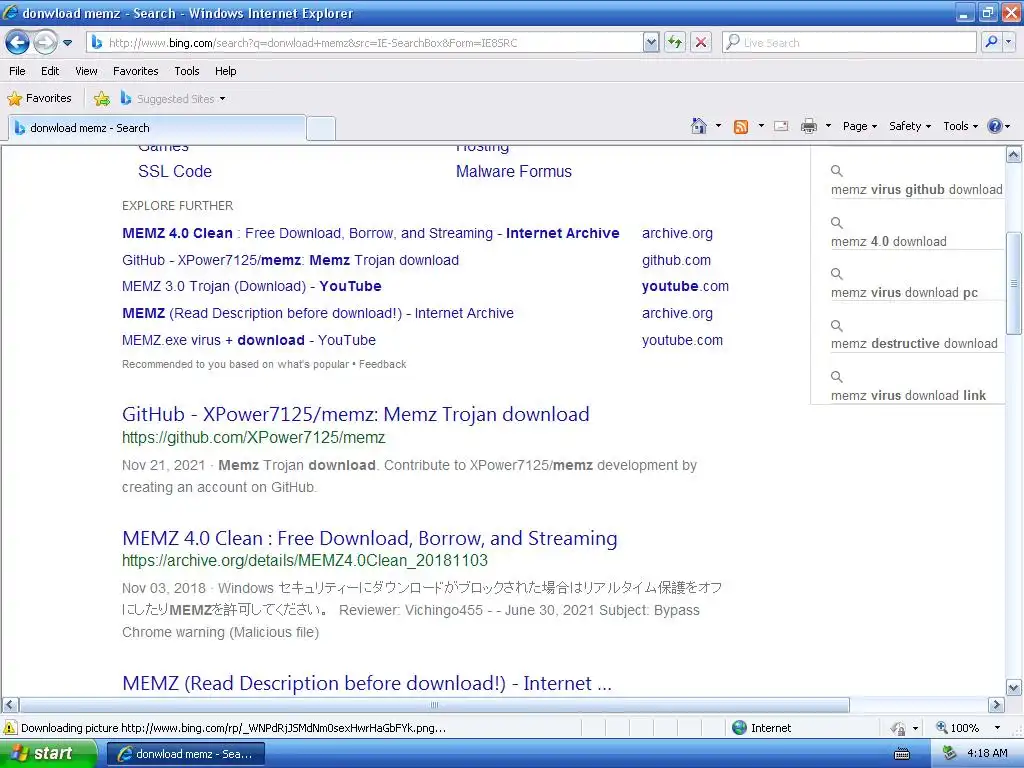Viewport: 1024px width, 768px height.
Task: Click status bar warning icon
Action: point(10,728)
